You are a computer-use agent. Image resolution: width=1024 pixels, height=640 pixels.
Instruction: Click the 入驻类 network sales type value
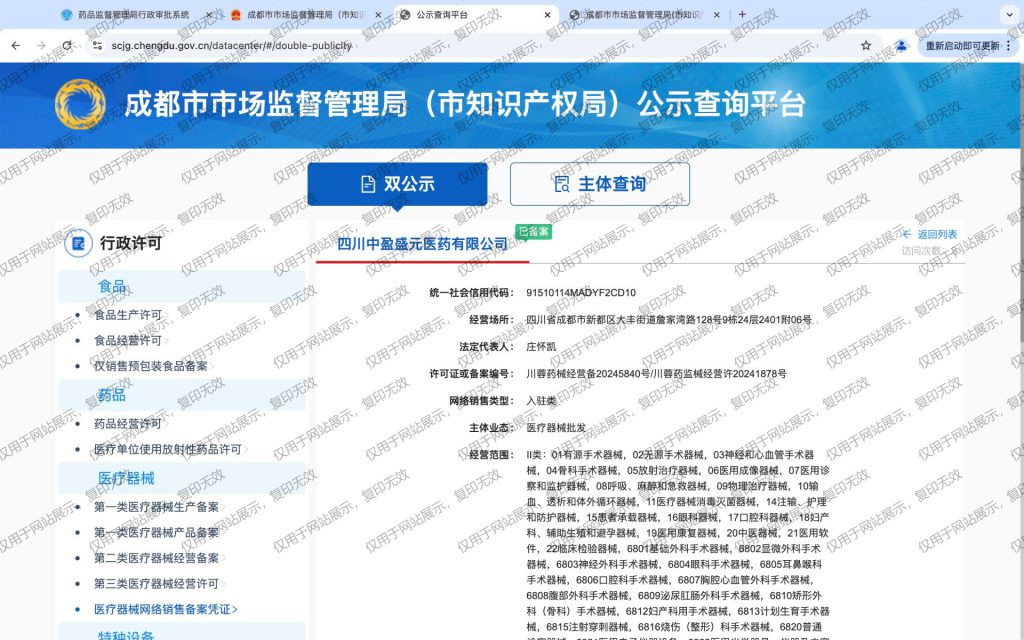coord(541,401)
